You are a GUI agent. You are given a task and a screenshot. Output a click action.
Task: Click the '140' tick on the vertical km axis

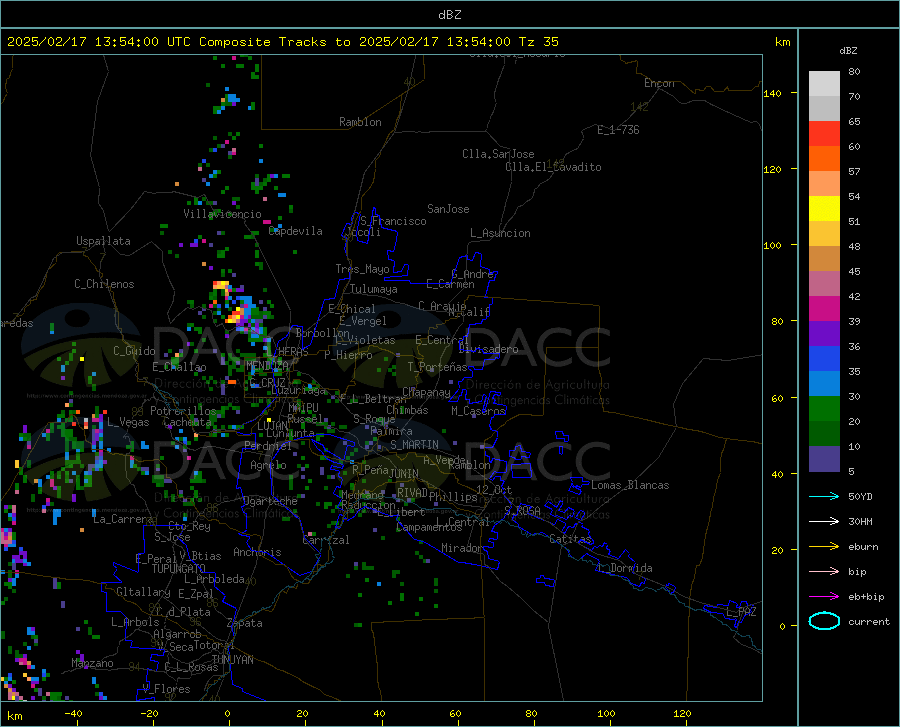pyautogui.click(x=773, y=94)
